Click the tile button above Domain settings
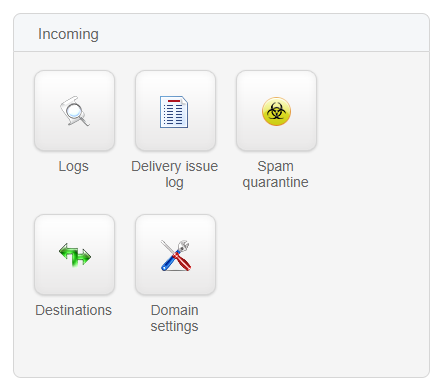This screenshot has width=446, height=391. 176,255
